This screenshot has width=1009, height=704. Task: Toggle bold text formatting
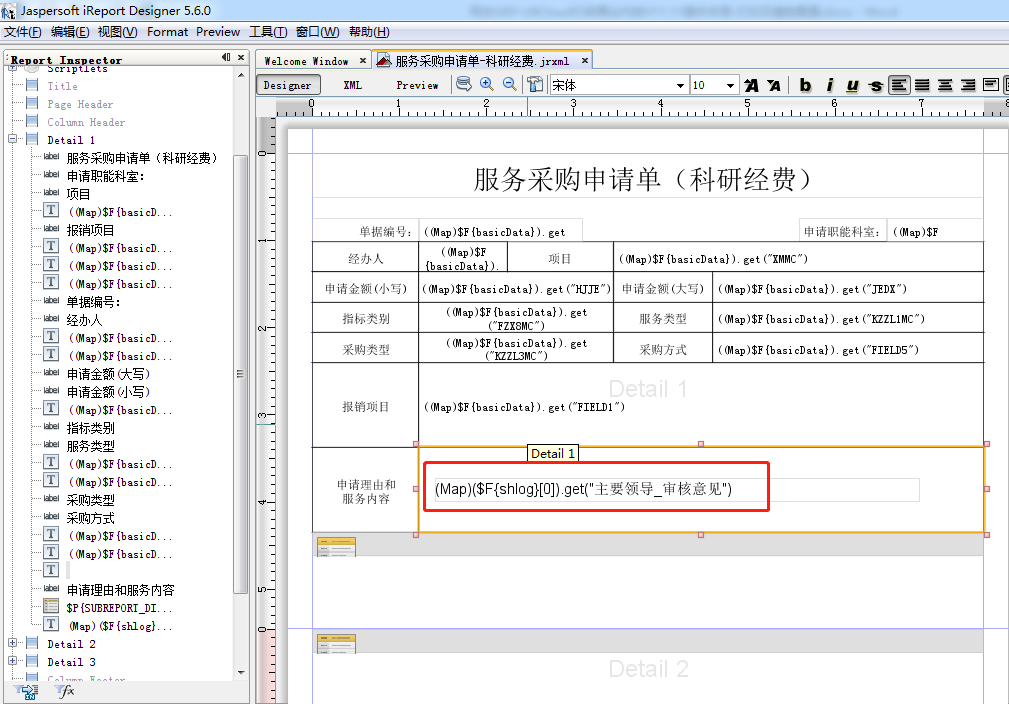[x=805, y=85]
